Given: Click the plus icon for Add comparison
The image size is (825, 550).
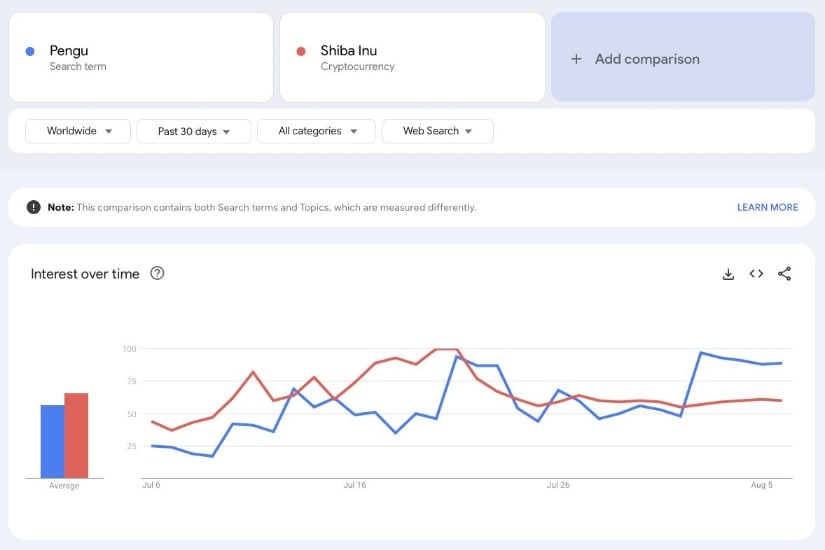Looking at the screenshot, I should click(x=576, y=59).
